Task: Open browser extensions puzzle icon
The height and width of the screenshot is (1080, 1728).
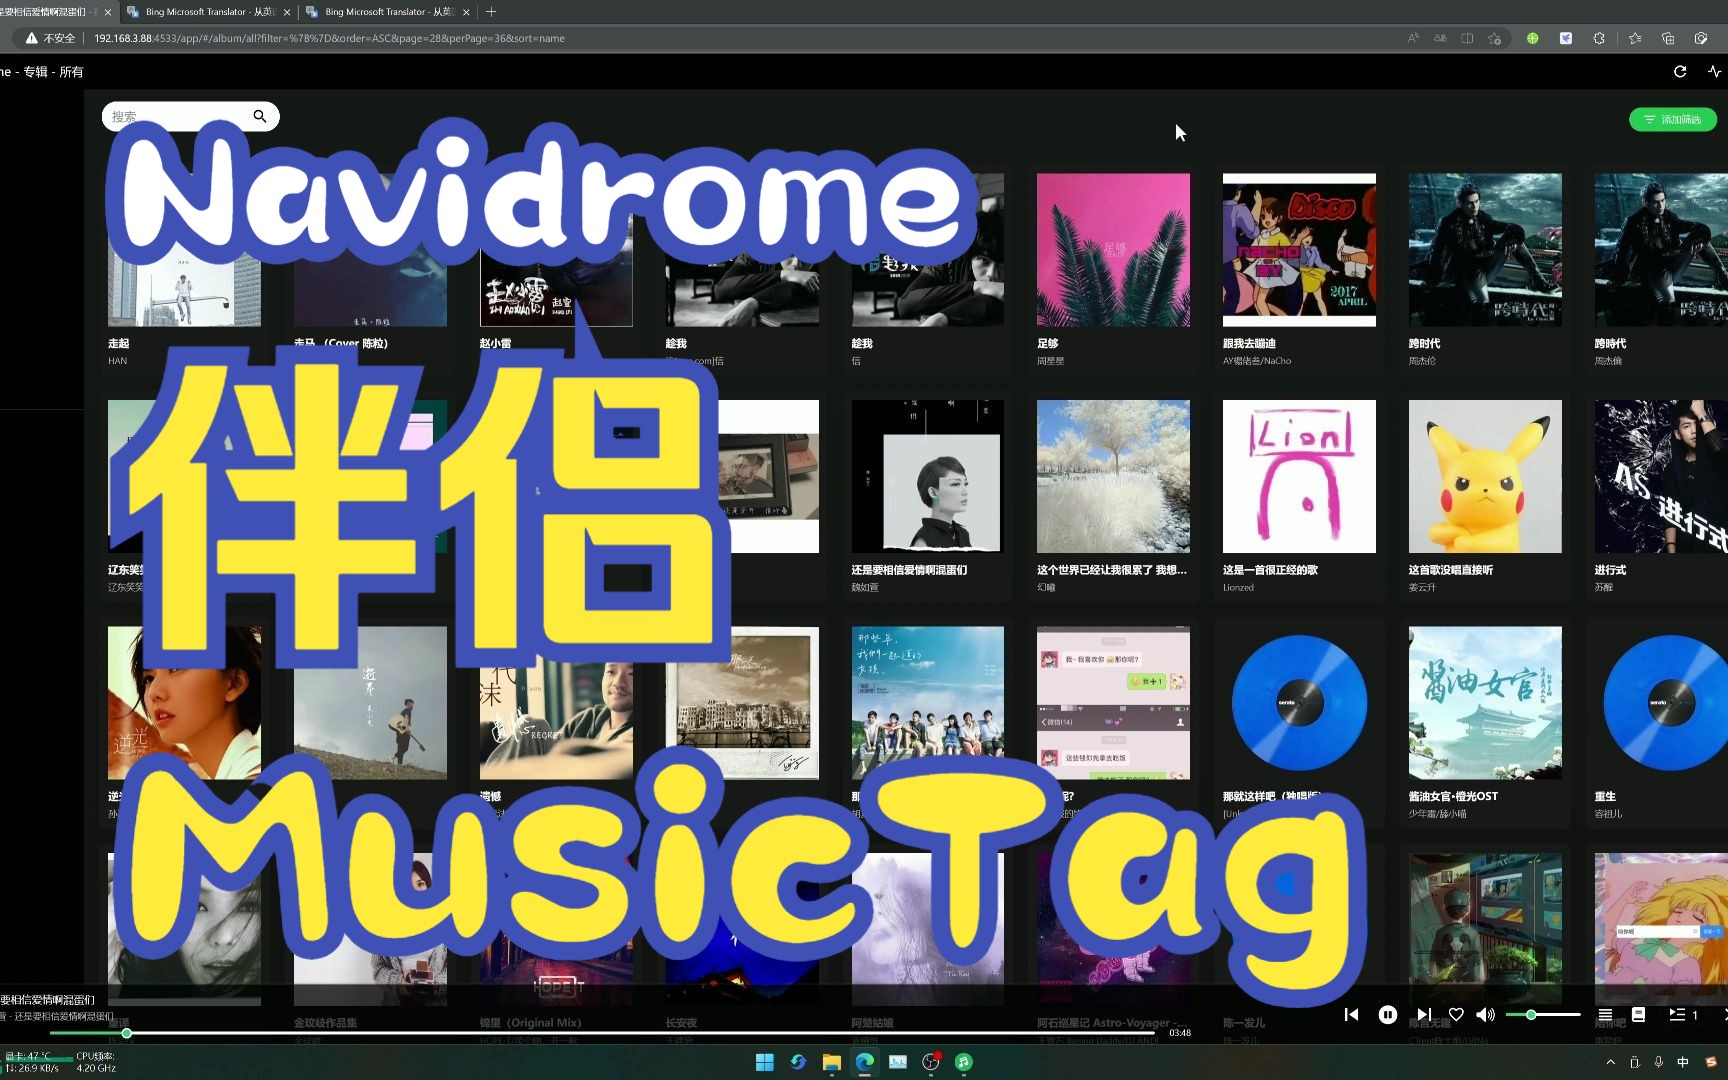Action: click(x=1599, y=38)
